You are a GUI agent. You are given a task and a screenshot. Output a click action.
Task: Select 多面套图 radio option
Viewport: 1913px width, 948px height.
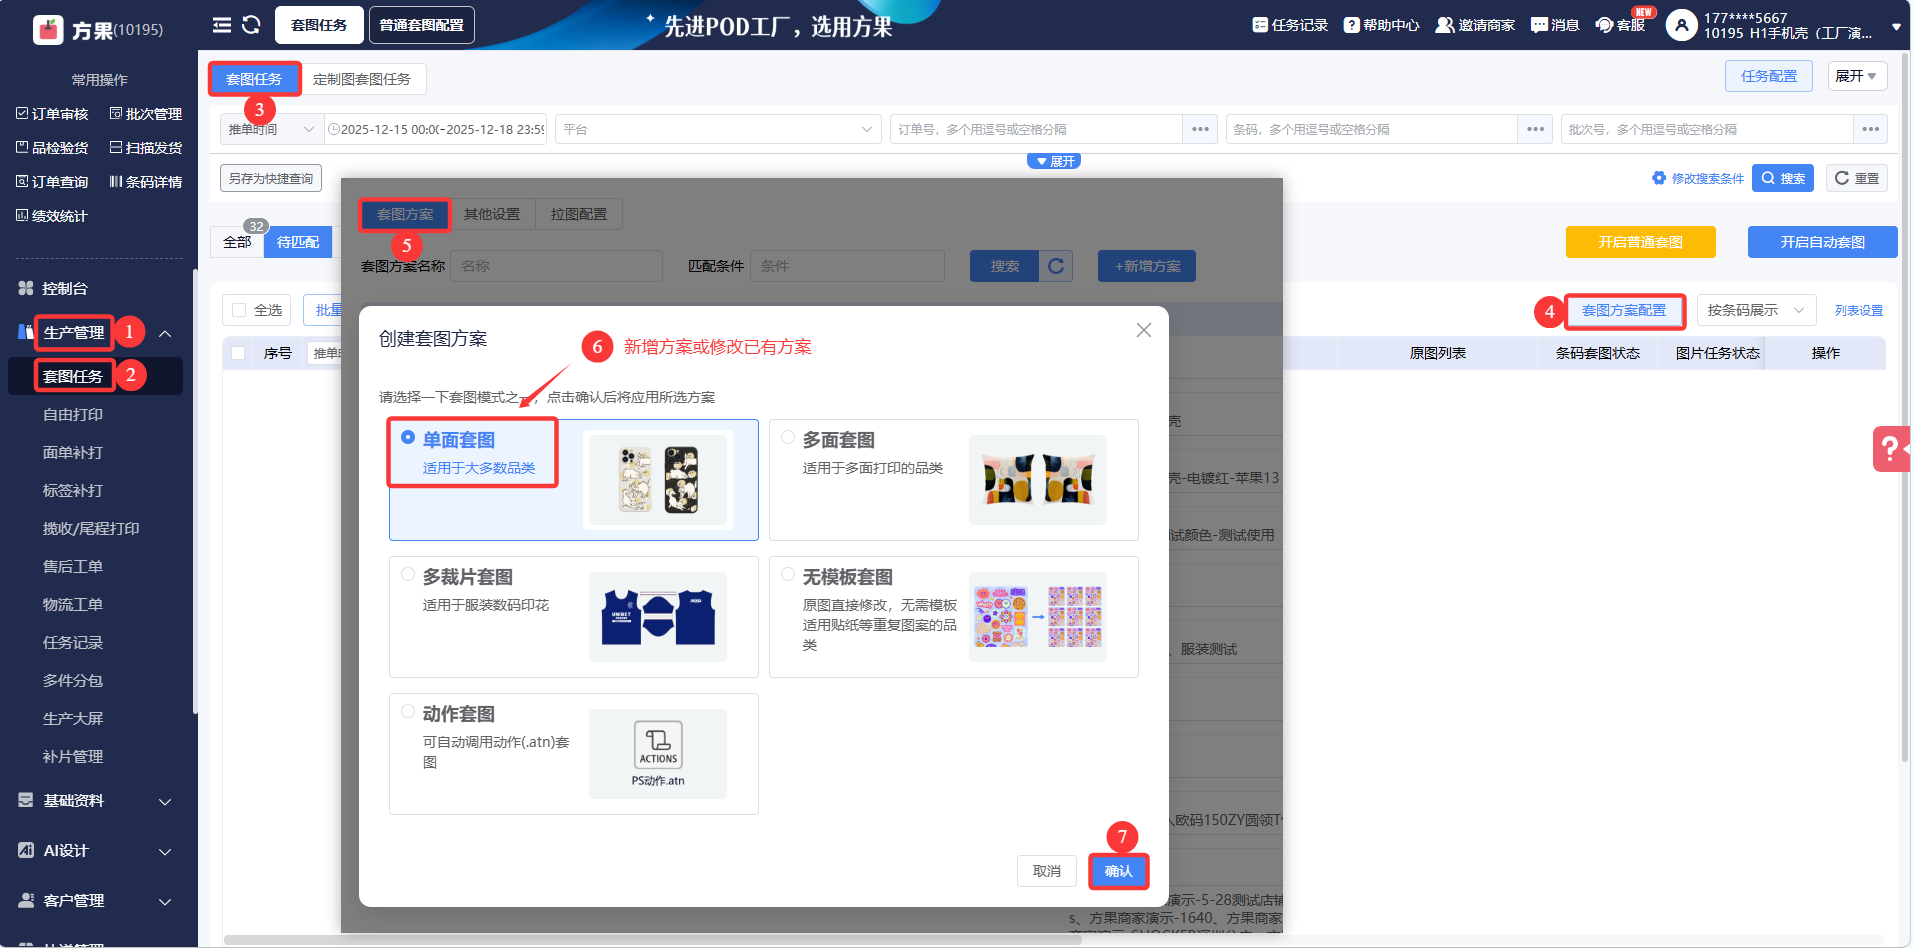(x=788, y=438)
